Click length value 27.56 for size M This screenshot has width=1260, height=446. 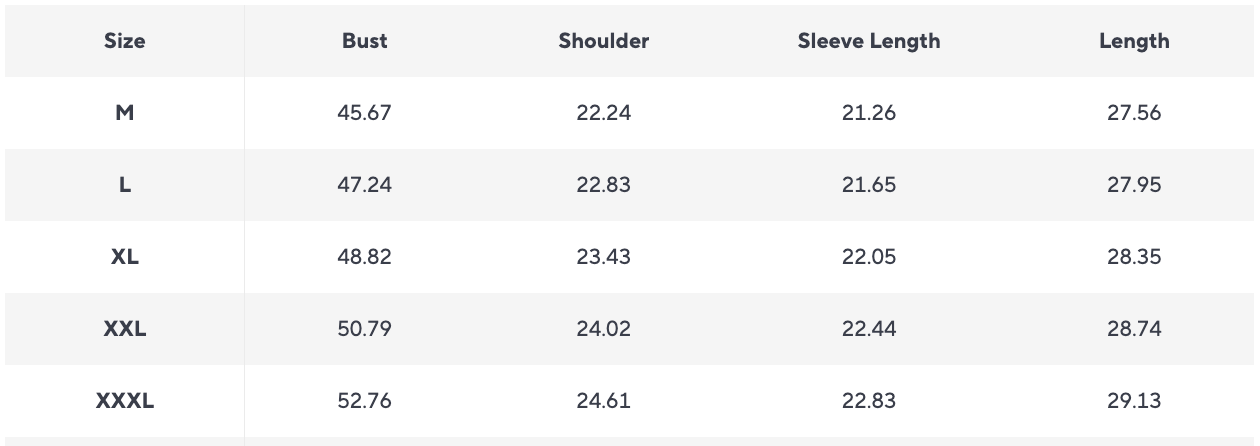tap(1134, 113)
